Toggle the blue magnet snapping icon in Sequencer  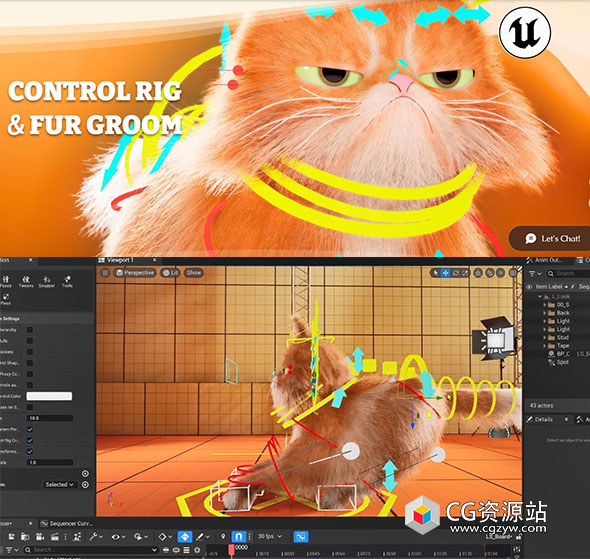point(239,537)
